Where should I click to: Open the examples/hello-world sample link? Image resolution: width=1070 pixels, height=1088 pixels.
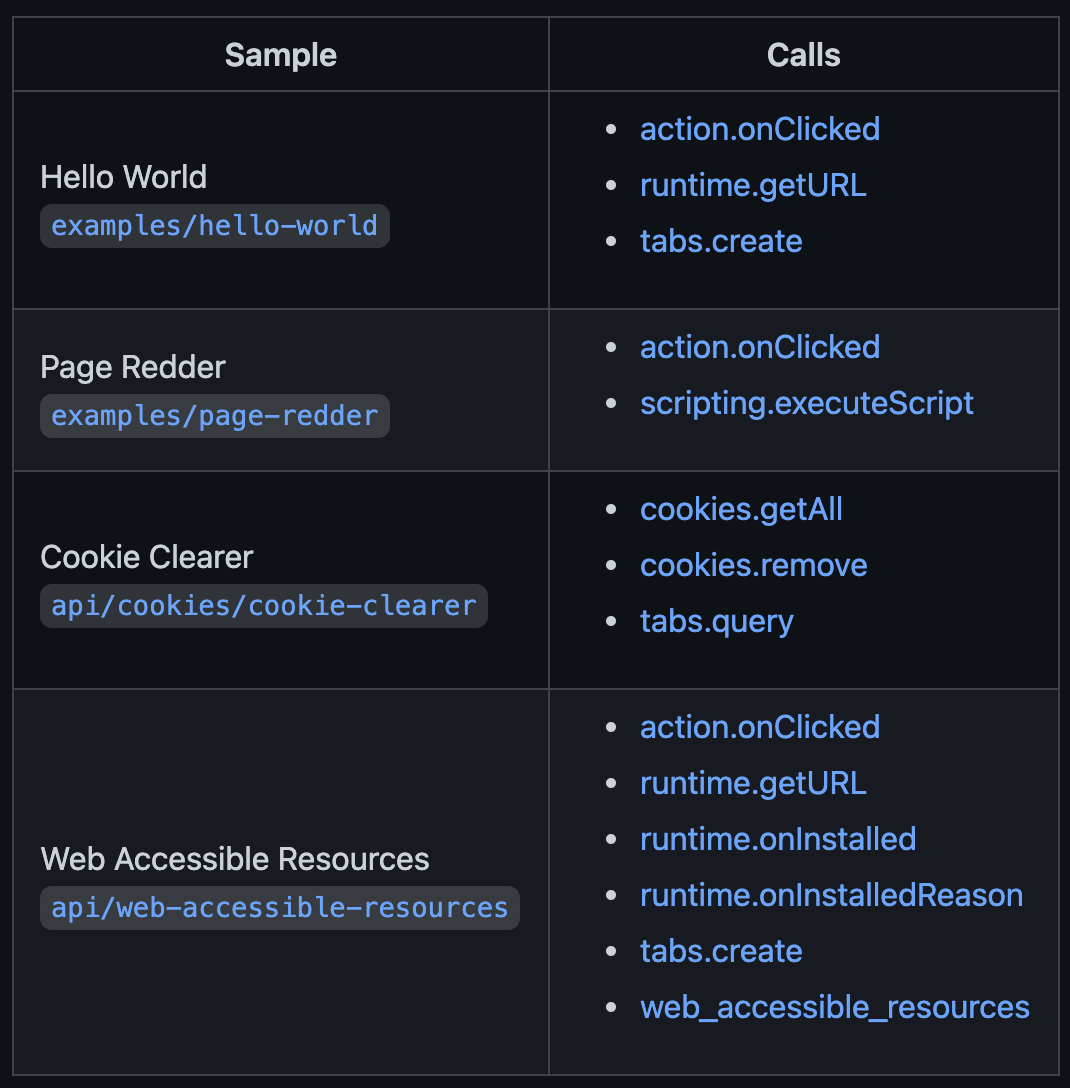coord(214,226)
